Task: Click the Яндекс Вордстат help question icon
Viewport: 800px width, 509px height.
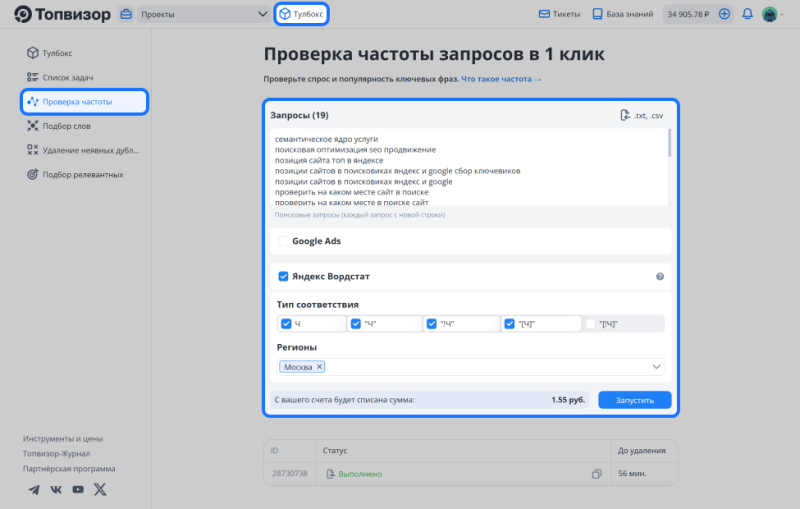Action: (660, 276)
